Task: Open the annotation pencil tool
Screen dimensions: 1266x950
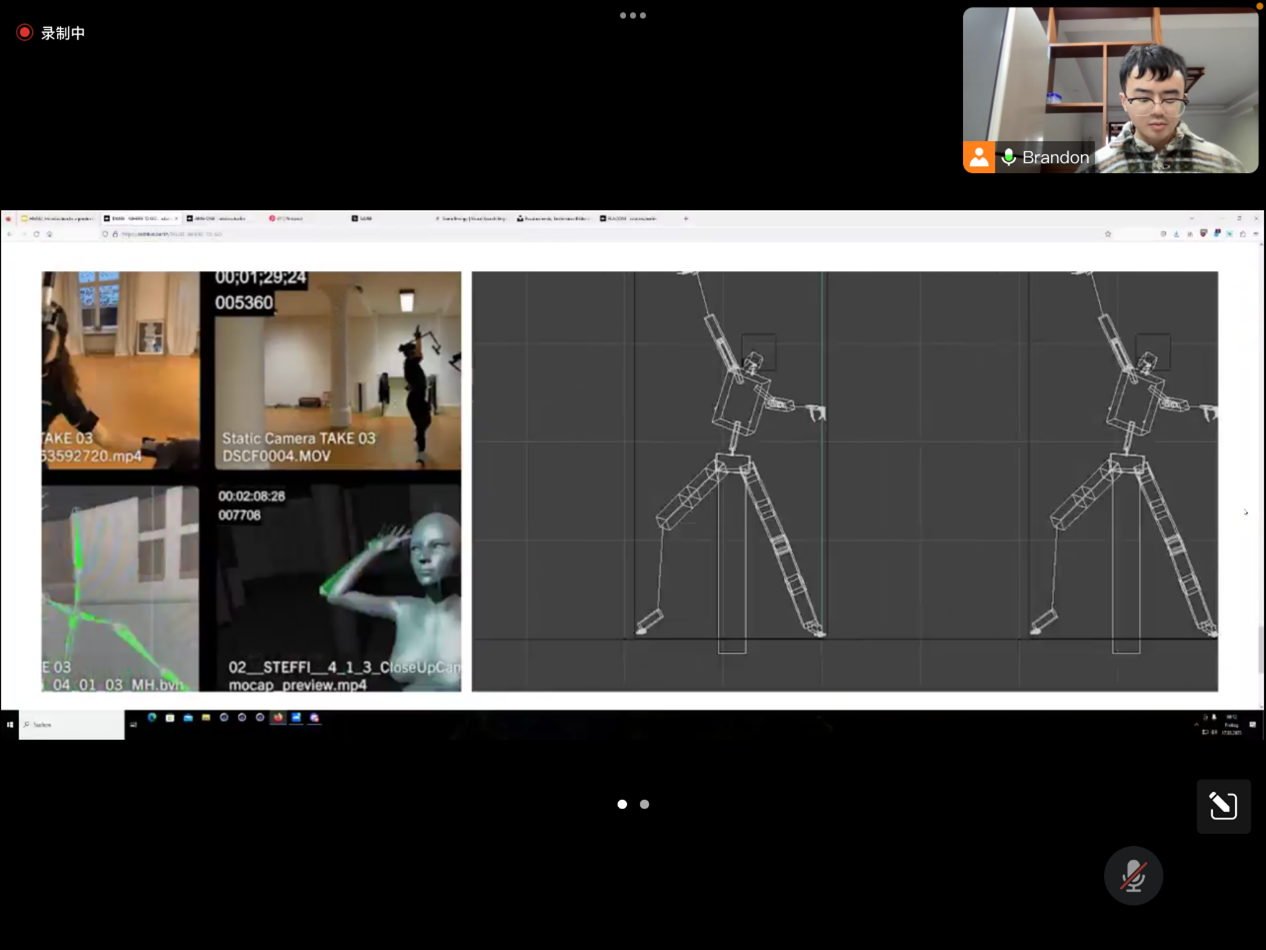Action: click(1223, 806)
